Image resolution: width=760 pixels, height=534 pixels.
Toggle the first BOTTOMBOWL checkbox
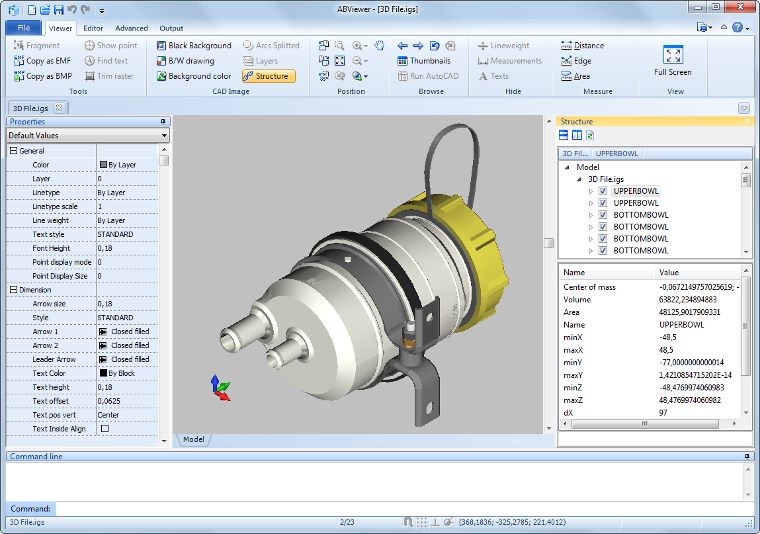tap(603, 214)
